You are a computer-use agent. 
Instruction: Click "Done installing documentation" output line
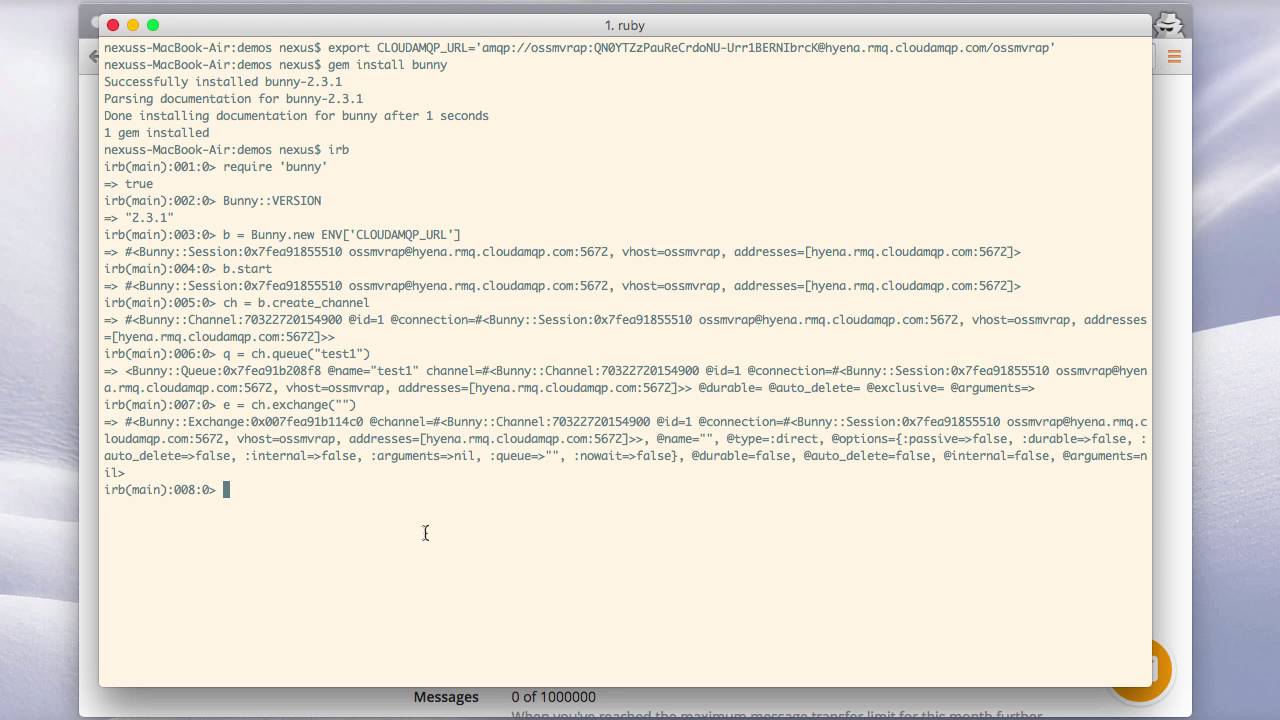296,116
